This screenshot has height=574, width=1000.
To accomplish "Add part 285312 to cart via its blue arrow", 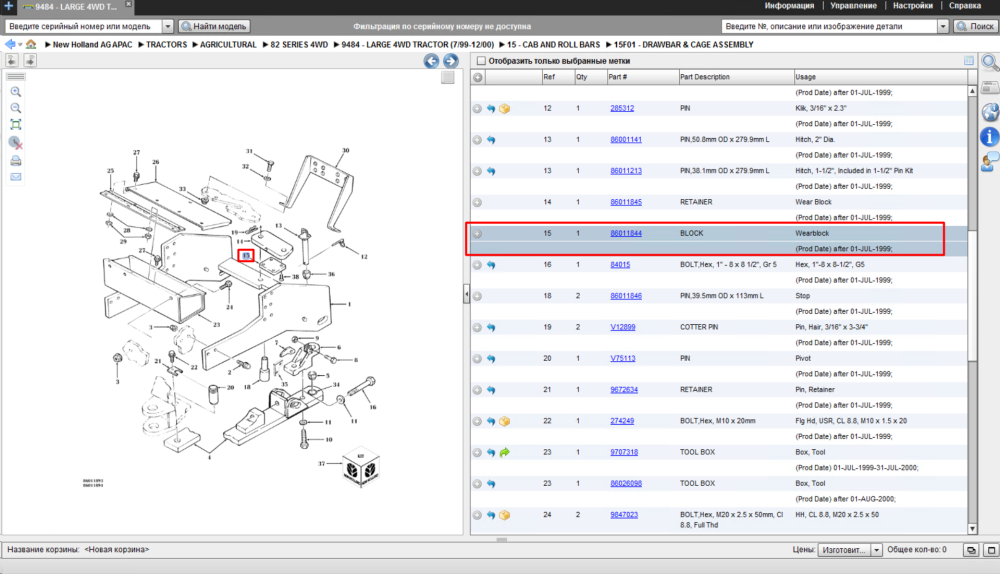I will [491, 108].
